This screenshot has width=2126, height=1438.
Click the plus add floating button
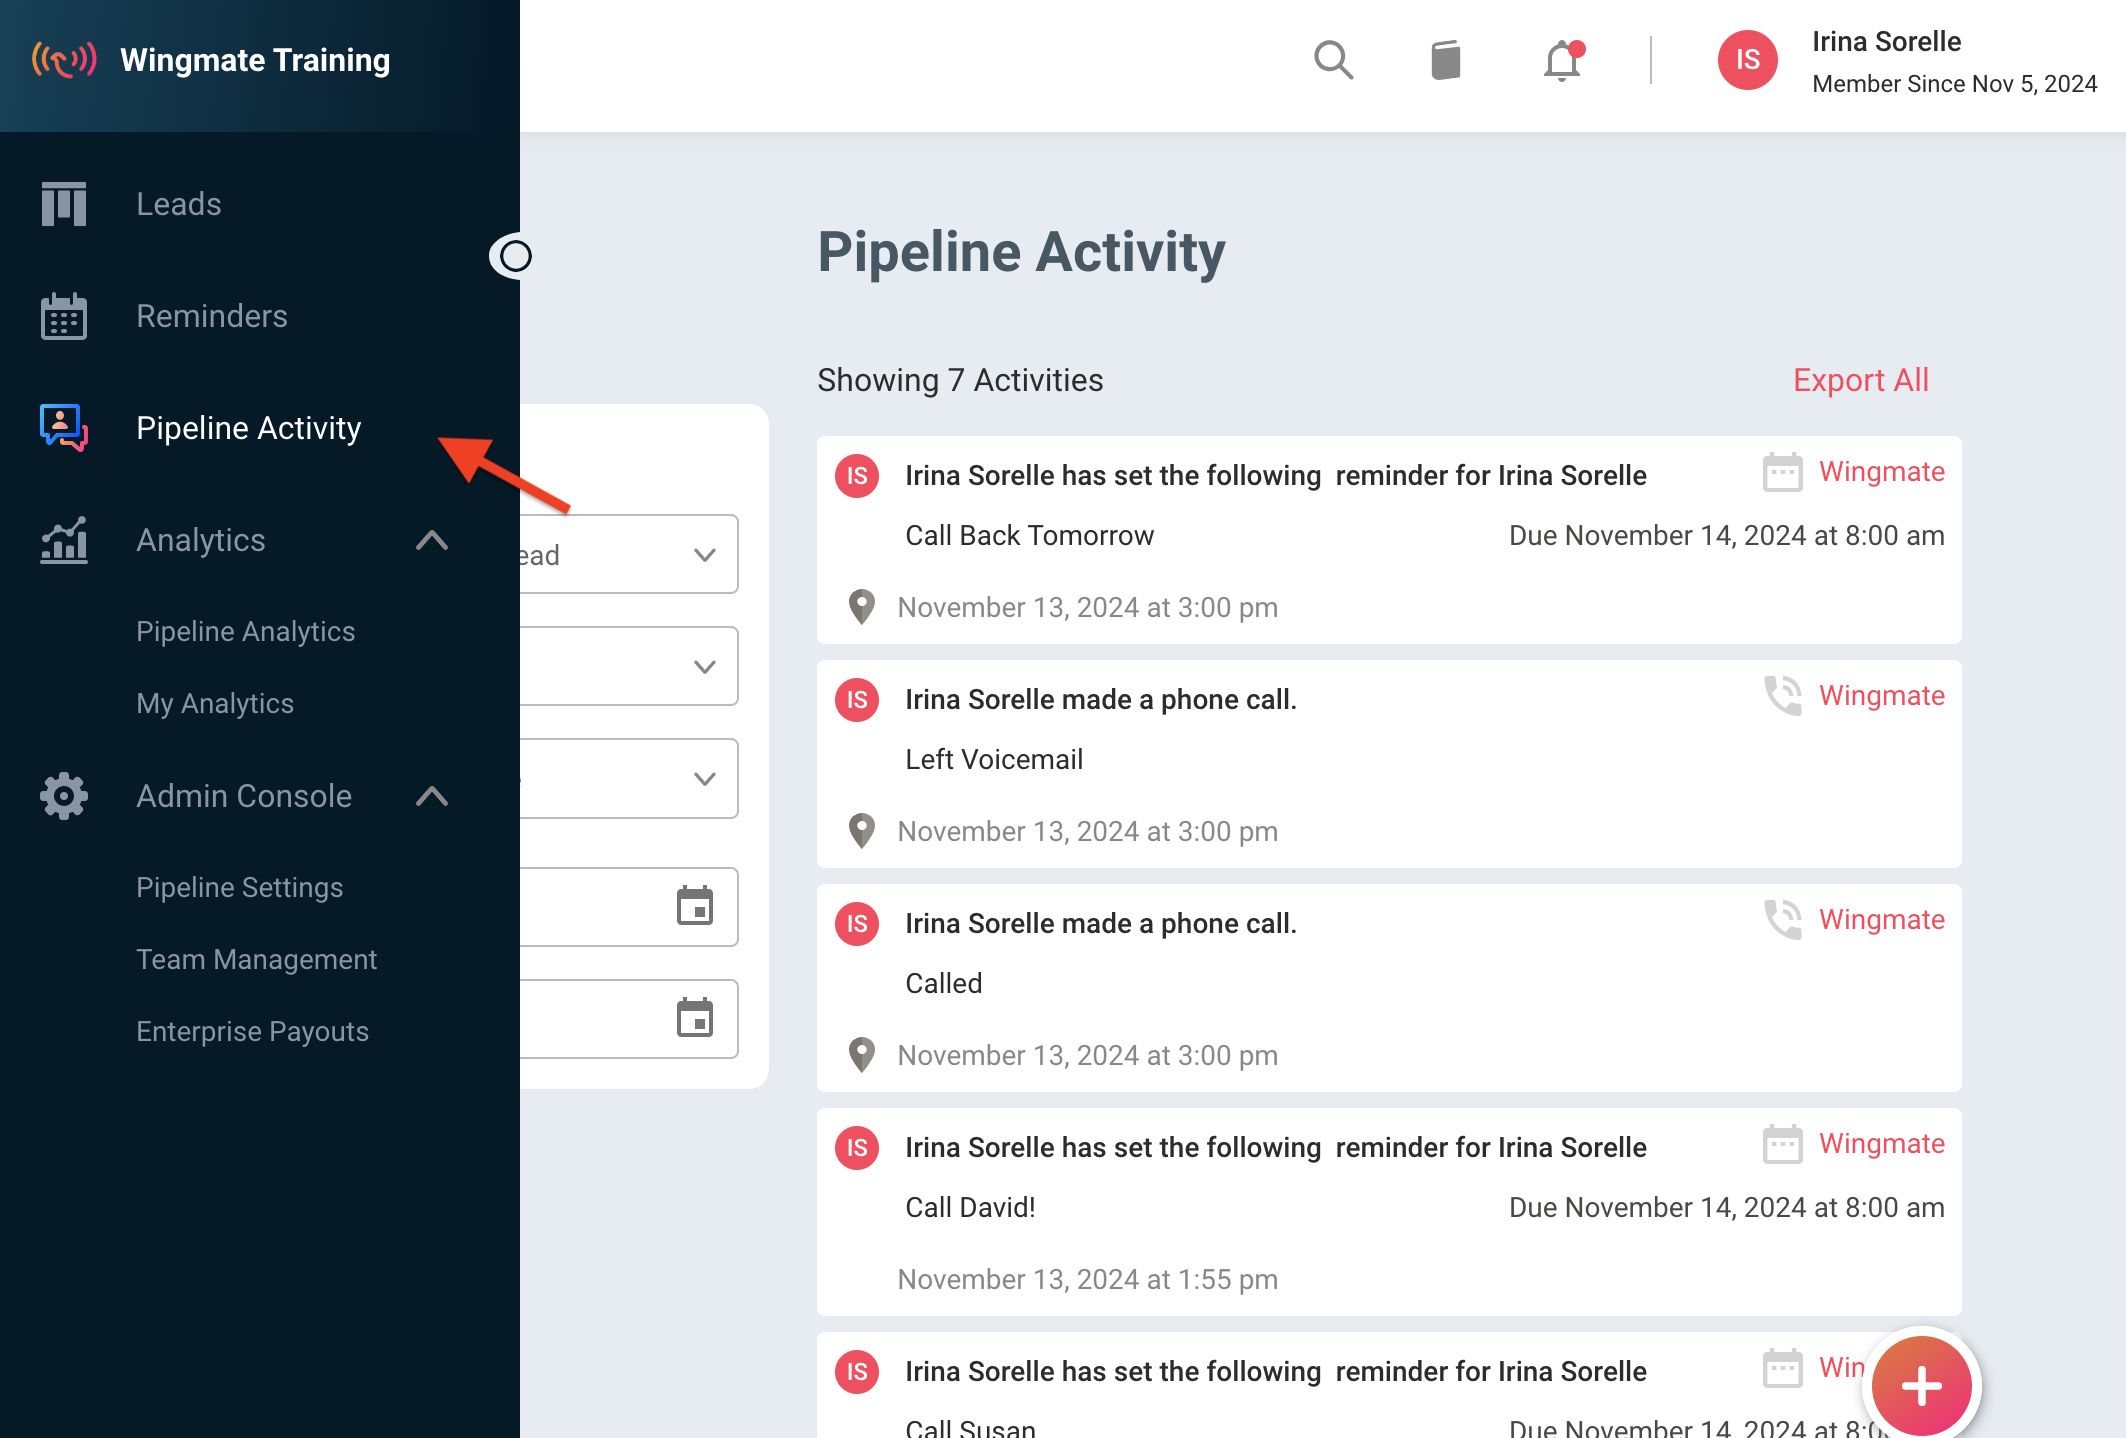click(x=1921, y=1386)
